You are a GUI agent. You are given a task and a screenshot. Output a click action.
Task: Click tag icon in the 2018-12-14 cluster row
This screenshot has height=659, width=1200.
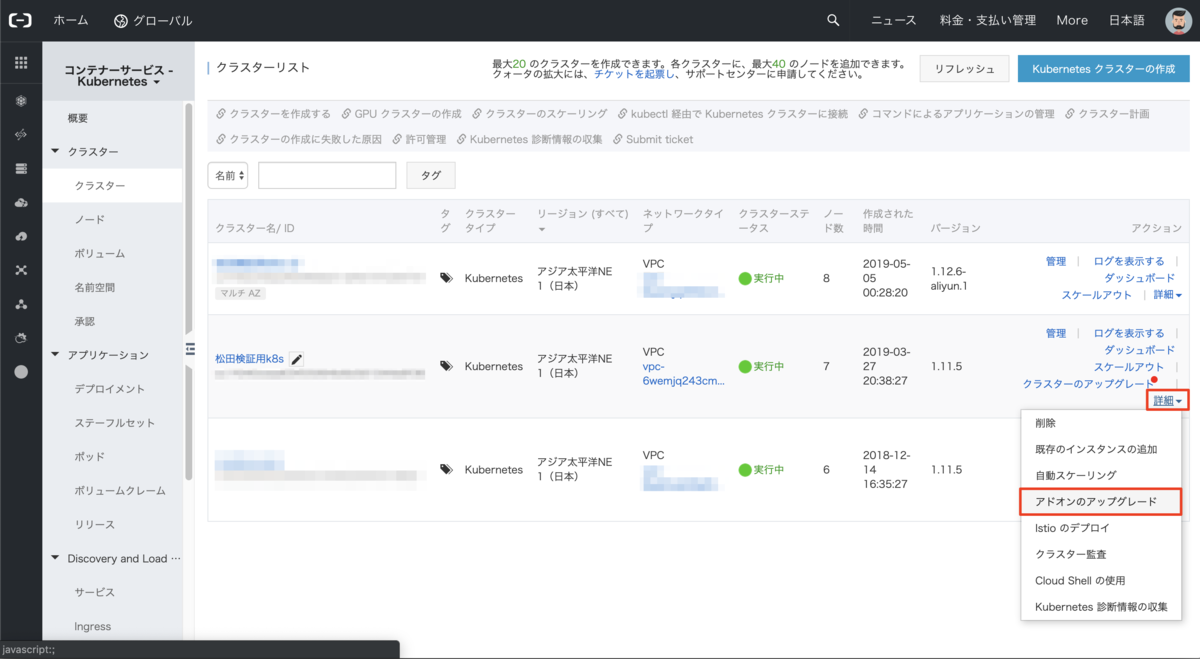(446, 469)
